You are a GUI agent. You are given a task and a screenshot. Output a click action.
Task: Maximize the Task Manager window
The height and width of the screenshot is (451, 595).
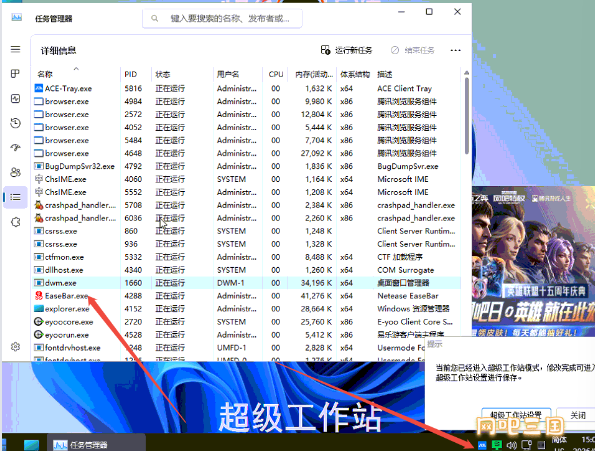(x=429, y=12)
